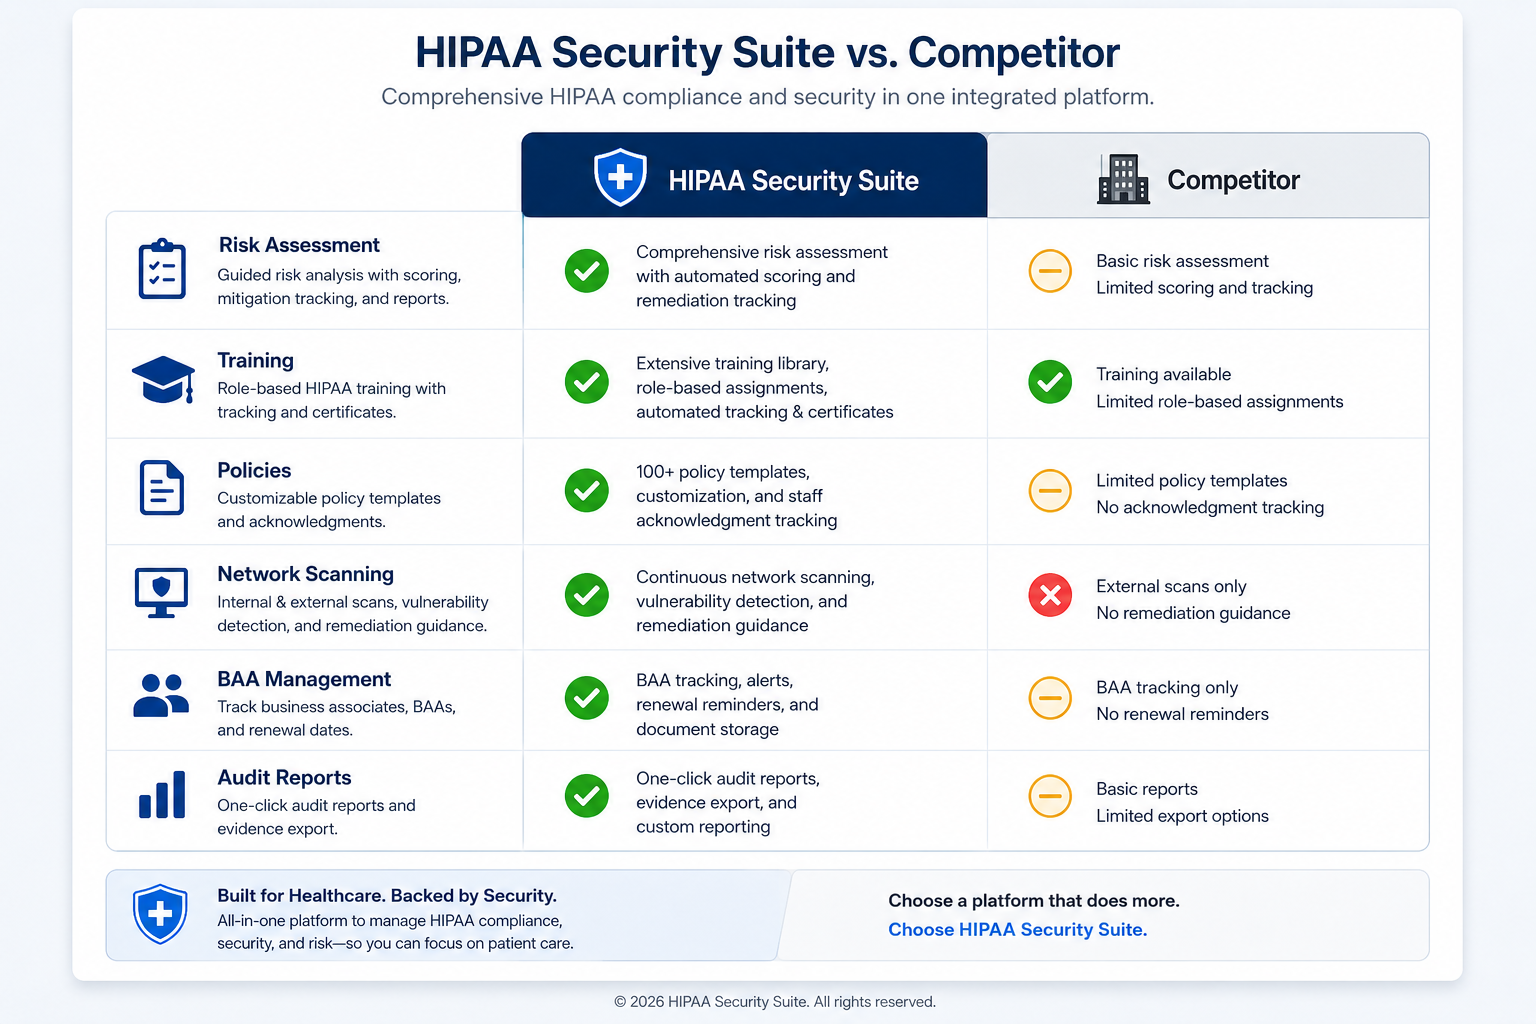Click No renewal reminders text
Viewport: 1536px width, 1024px height.
[1182, 714]
